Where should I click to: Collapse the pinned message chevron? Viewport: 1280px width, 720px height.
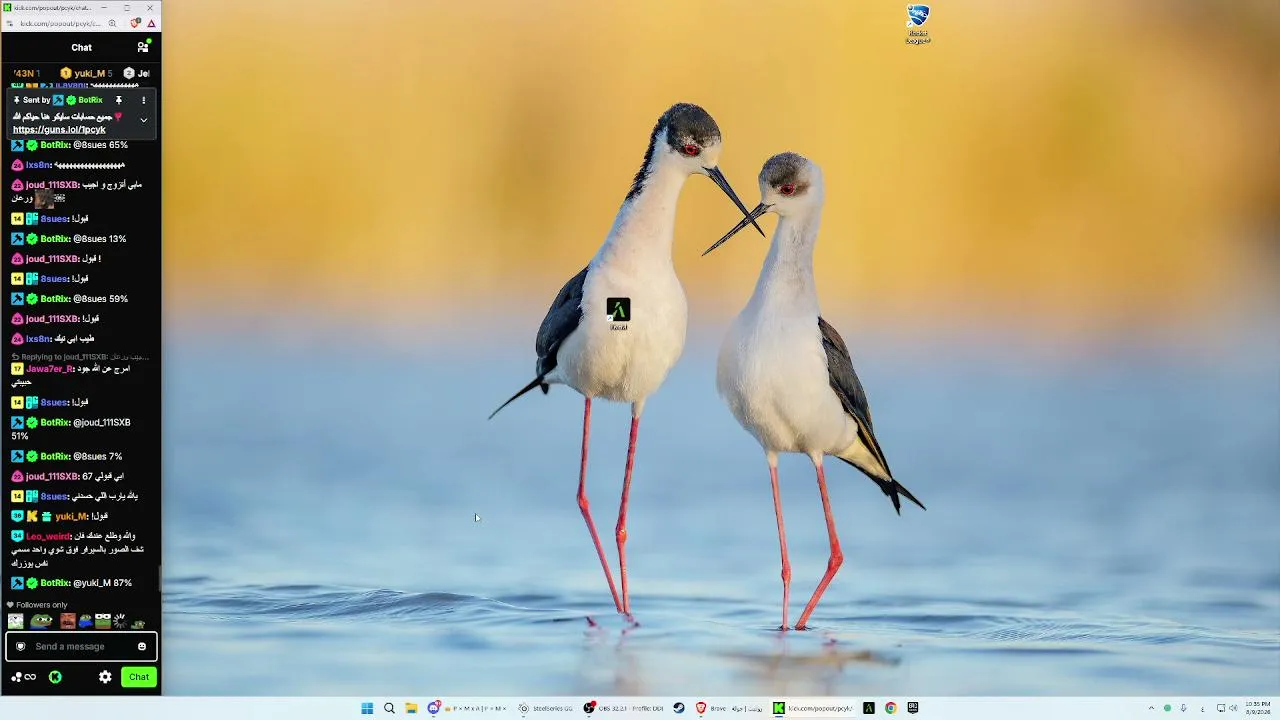coord(143,120)
